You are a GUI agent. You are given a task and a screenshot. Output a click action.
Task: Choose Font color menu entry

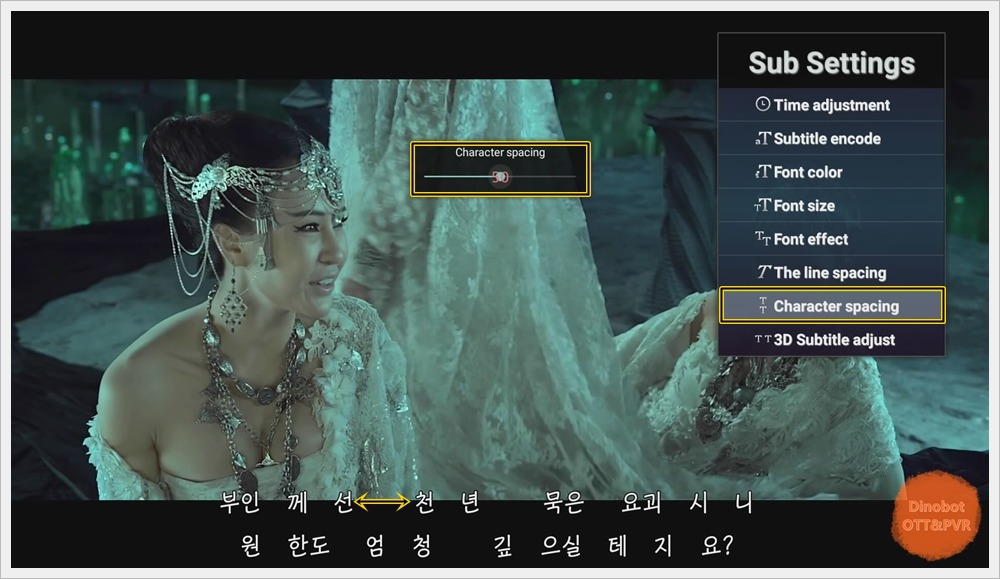coord(831,172)
